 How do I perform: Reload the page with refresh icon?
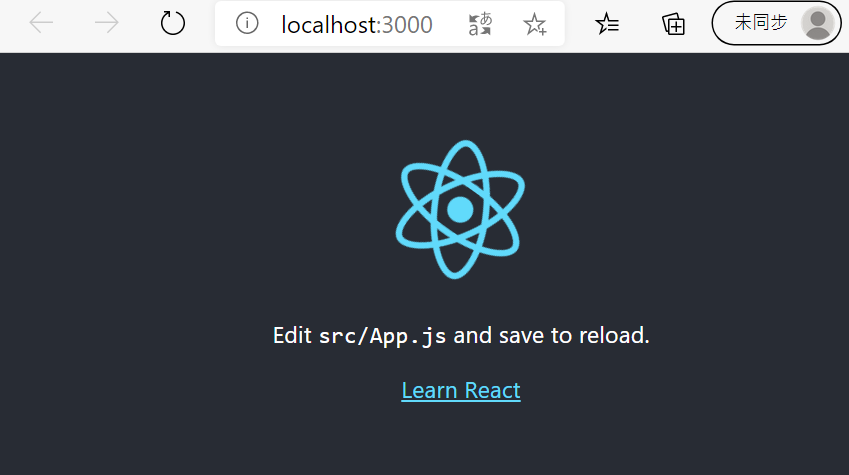[173, 23]
